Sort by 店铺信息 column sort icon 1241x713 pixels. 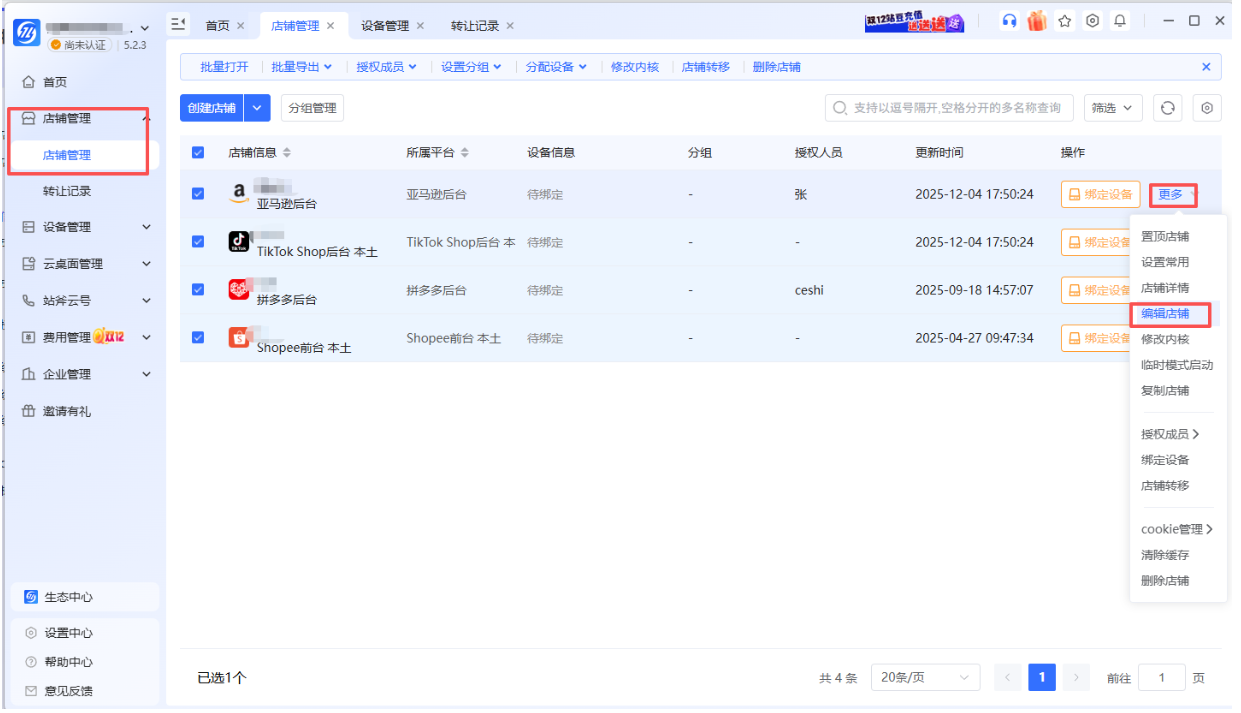287,153
